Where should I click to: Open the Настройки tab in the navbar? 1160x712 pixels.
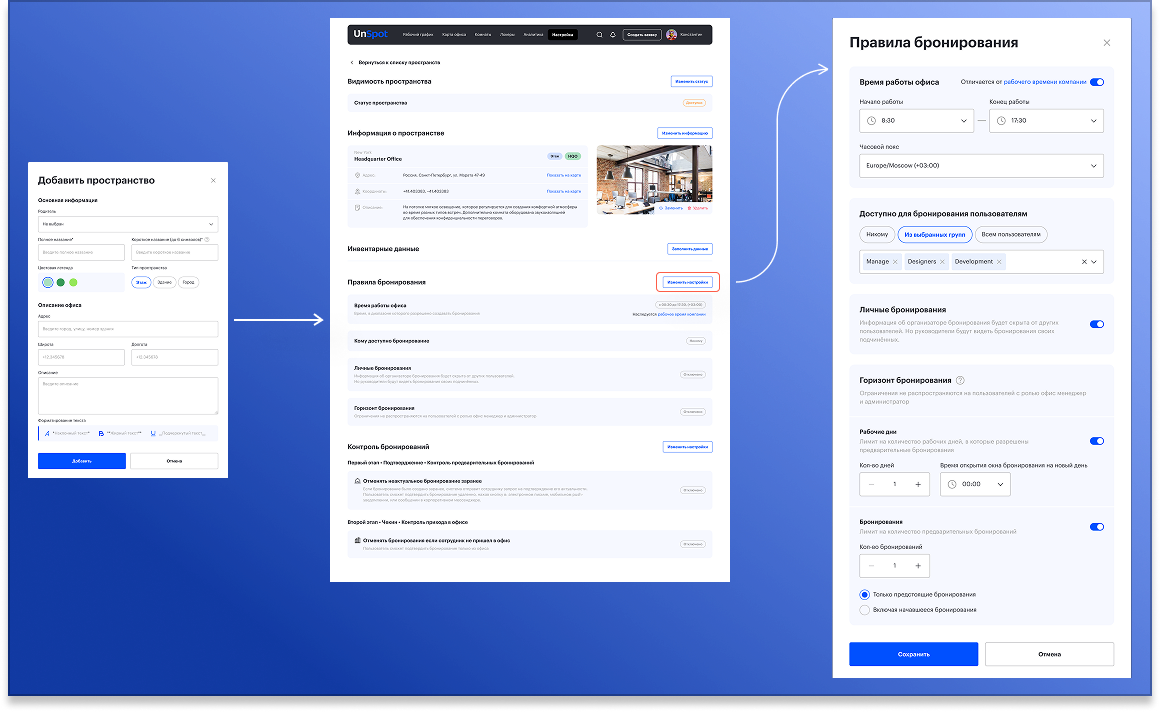pyautogui.click(x=562, y=35)
